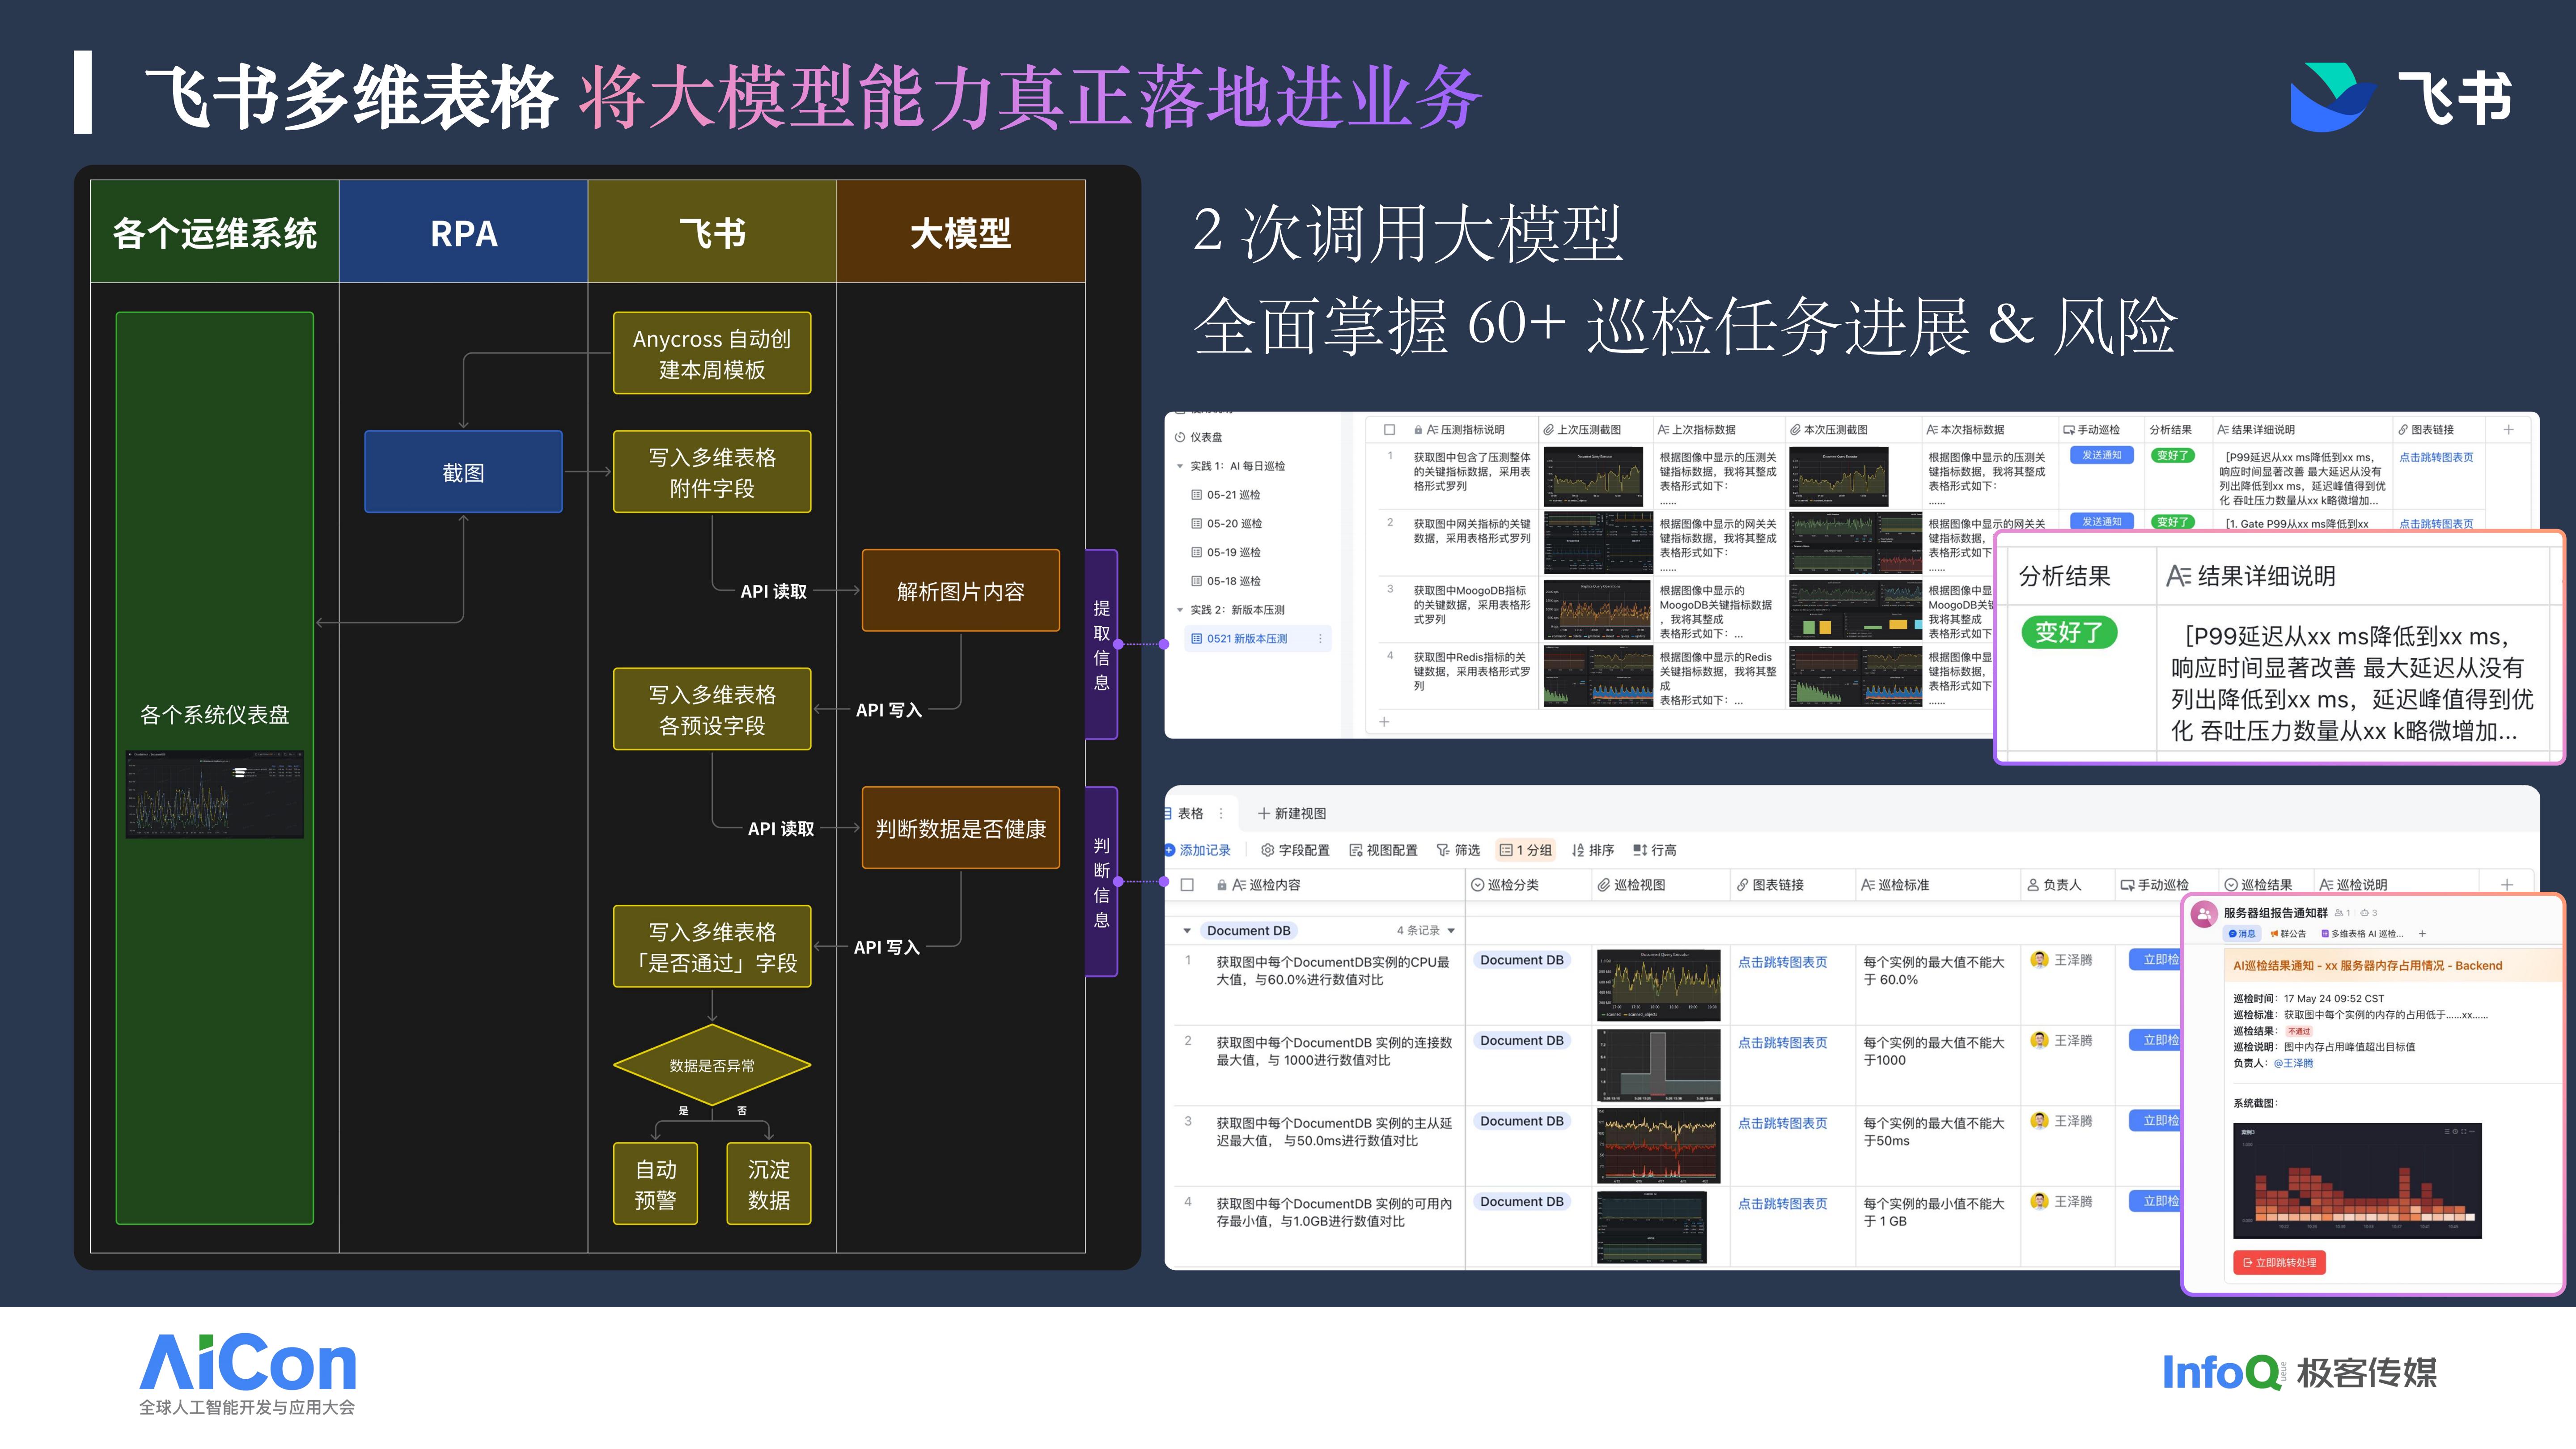The image size is (2576, 1449).
Task: Select the 0521 新版本压测 table
Action: 1257,638
